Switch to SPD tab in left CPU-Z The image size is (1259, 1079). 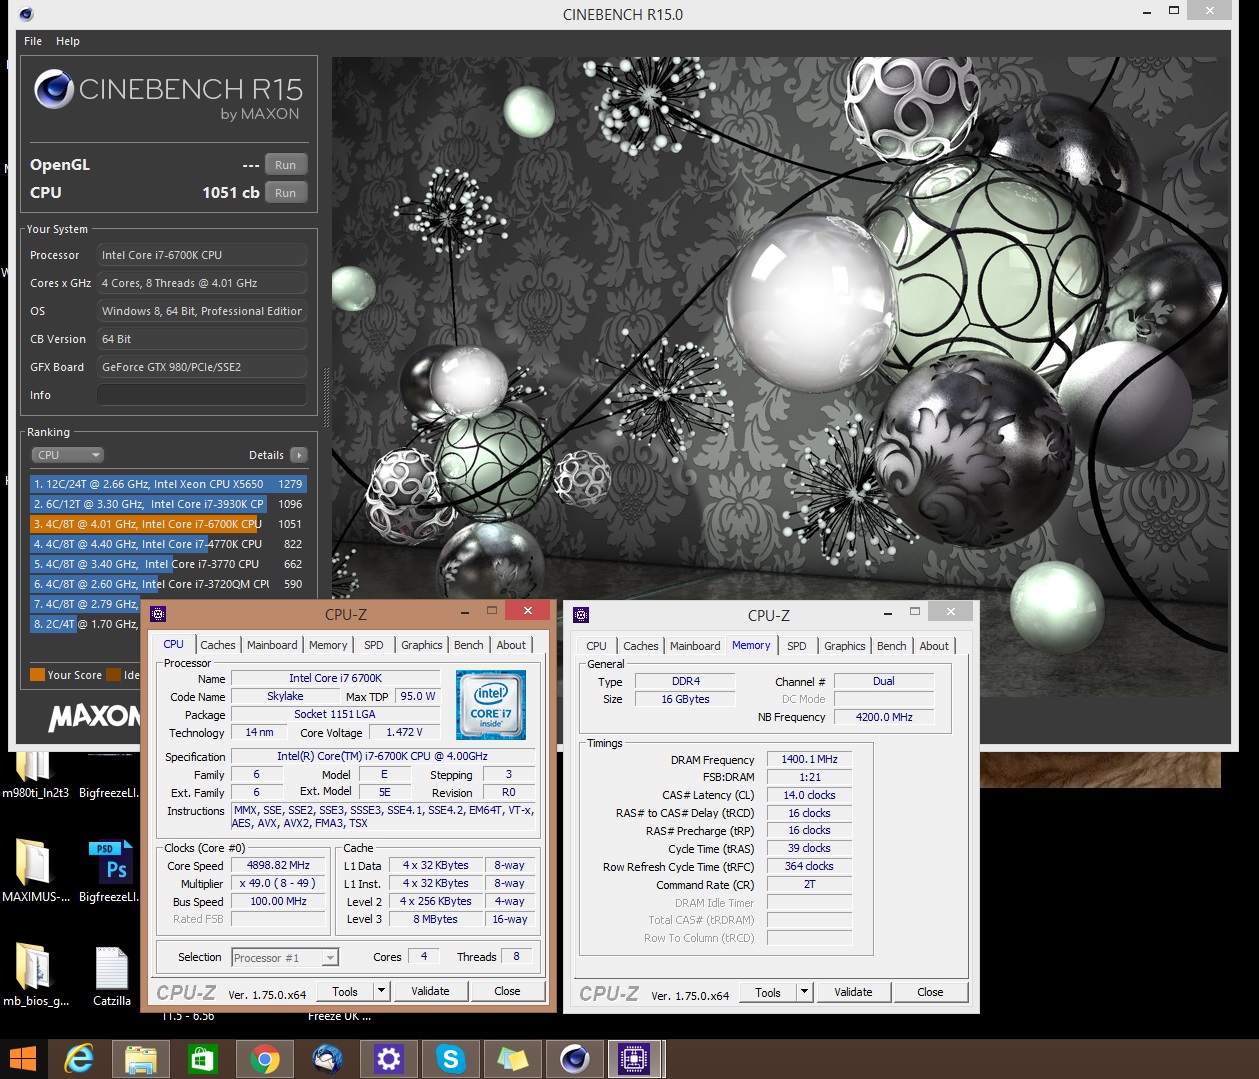(374, 645)
